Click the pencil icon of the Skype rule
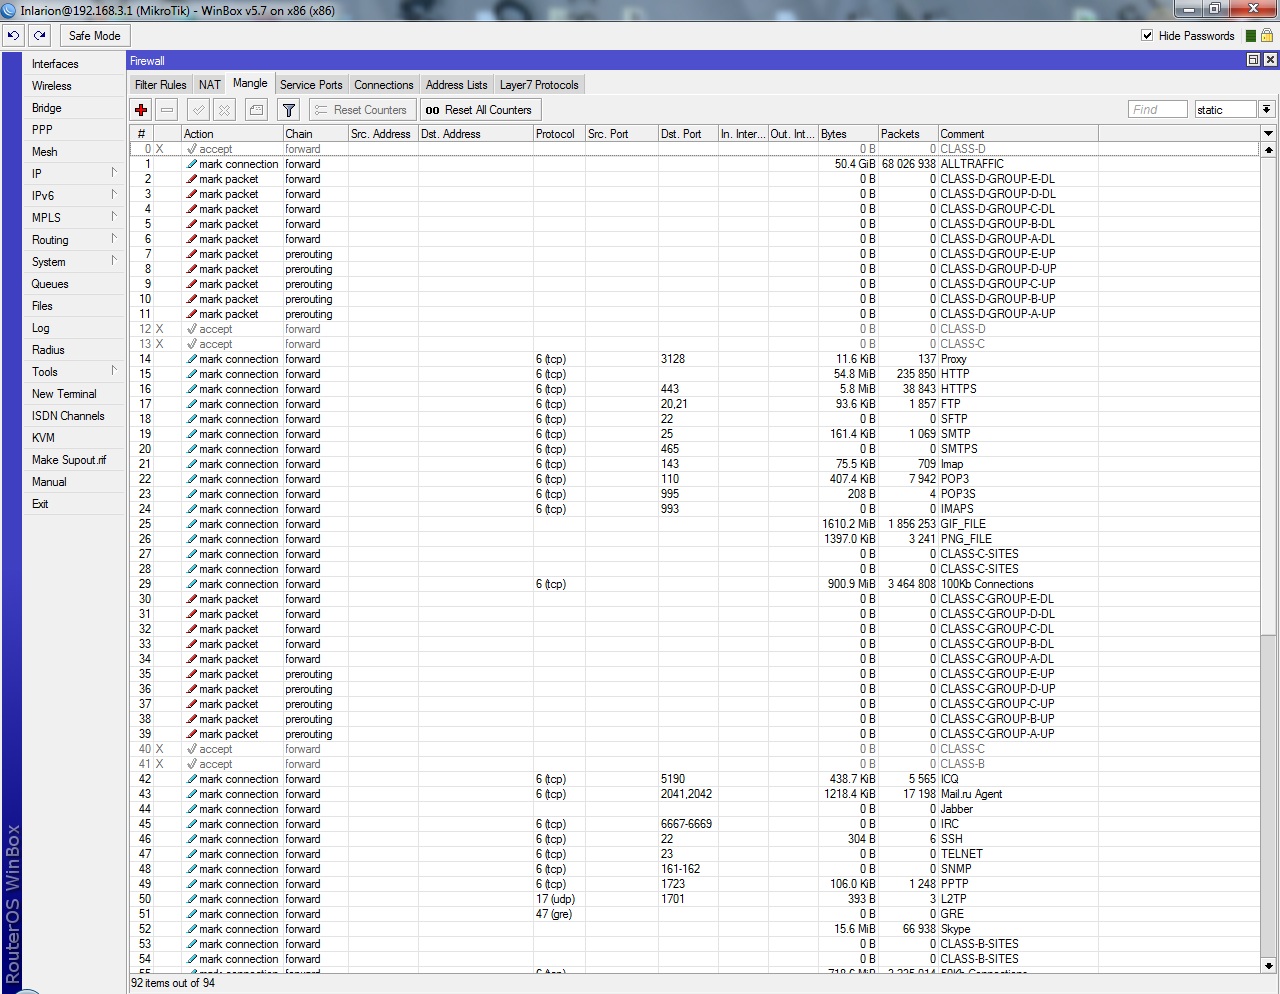 pos(191,929)
